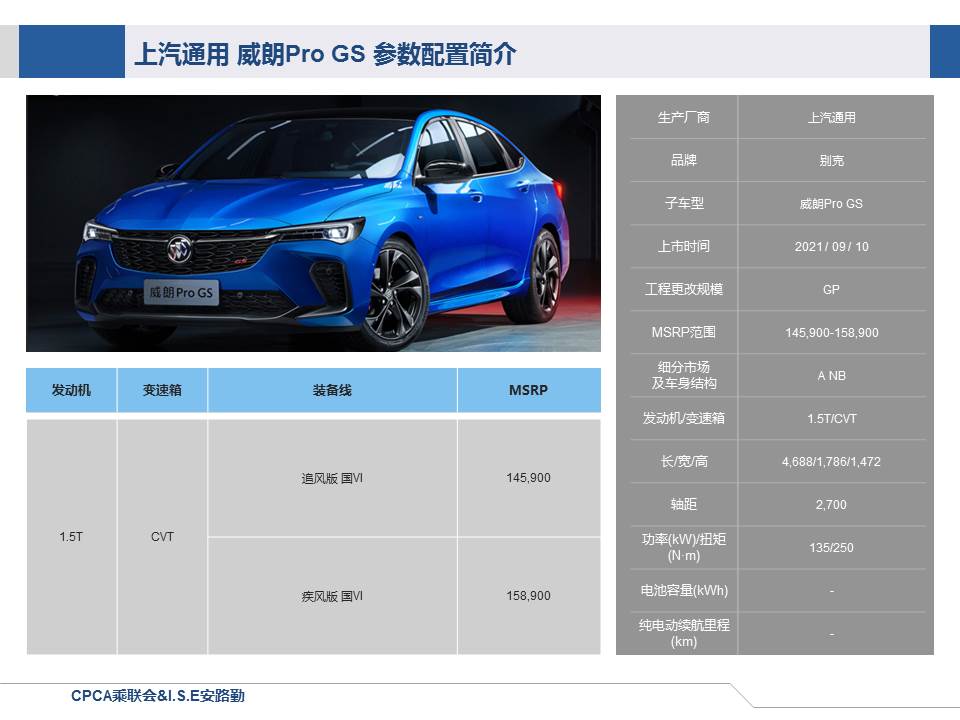This screenshot has height=720, width=960.
Task: Click the 135/250 power torque value
Action: [831, 548]
